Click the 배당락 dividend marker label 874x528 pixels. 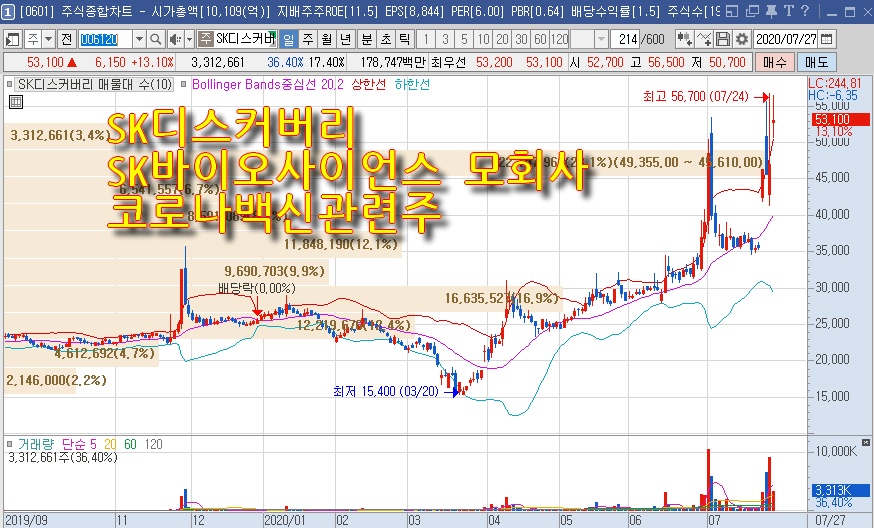(x=257, y=288)
